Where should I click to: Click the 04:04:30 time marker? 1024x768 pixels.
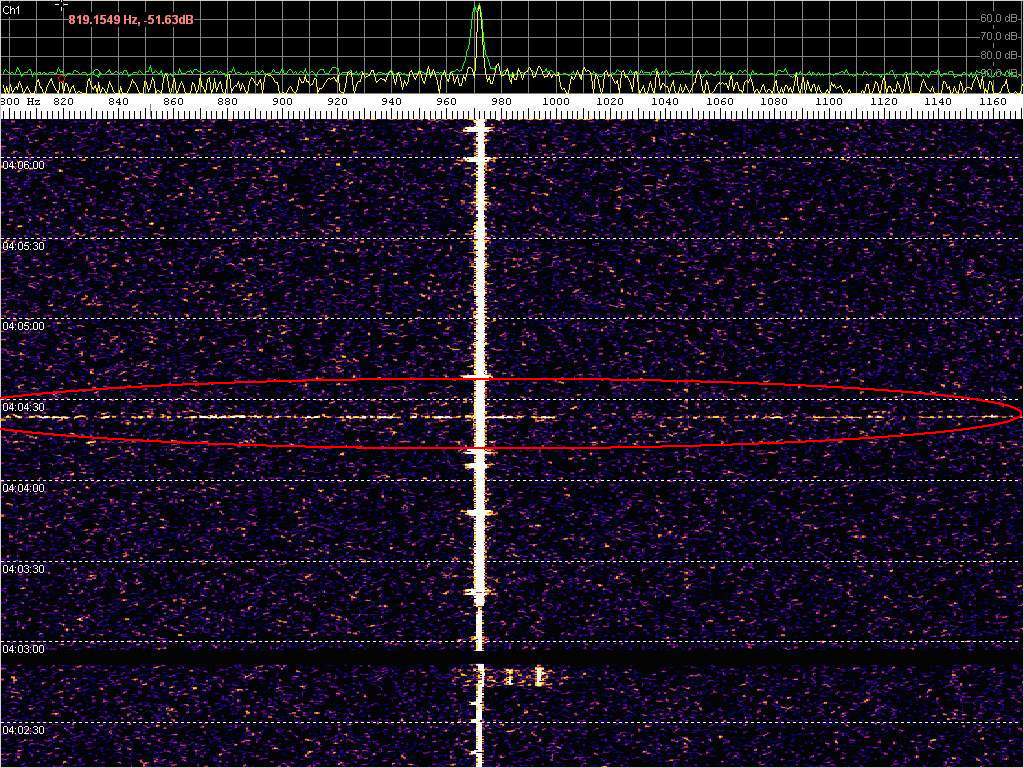pos(23,407)
